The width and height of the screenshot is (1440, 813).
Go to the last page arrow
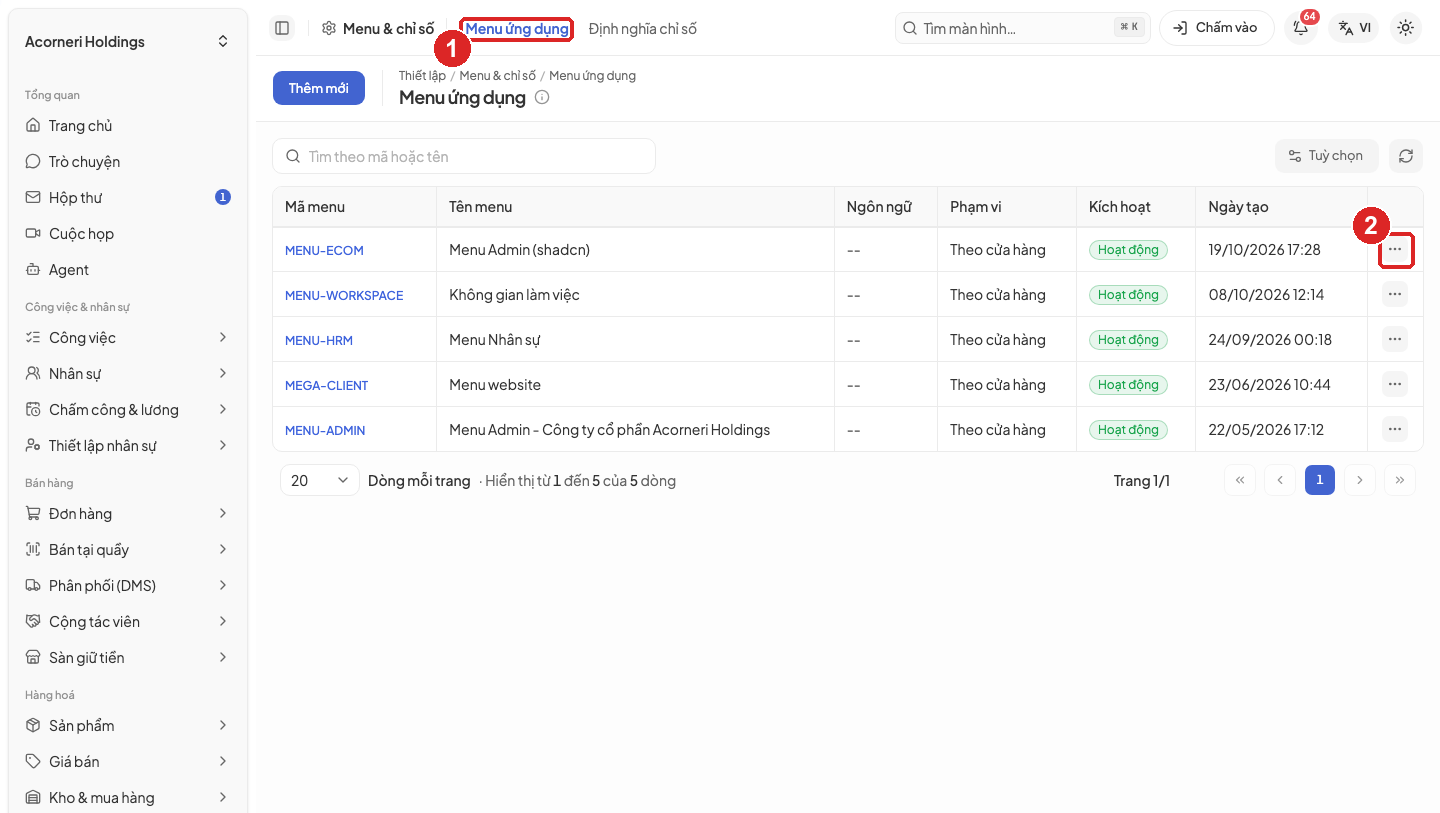point(1400,480)
